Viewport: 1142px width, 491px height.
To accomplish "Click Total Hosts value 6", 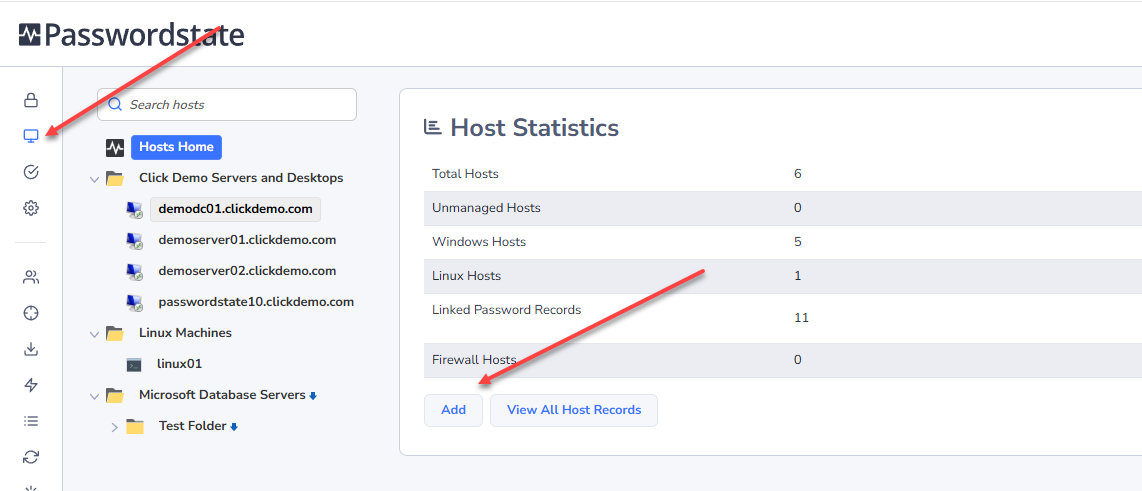I will 798,174.
